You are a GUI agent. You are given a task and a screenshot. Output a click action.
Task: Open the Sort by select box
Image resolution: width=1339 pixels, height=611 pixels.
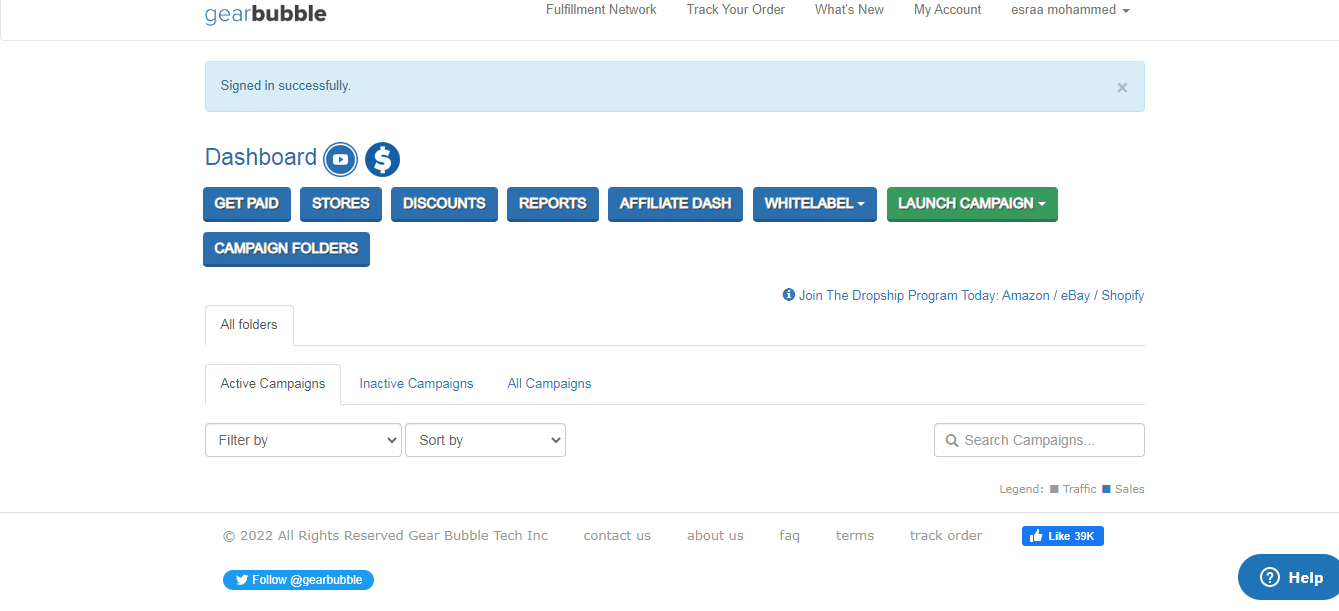485,440
